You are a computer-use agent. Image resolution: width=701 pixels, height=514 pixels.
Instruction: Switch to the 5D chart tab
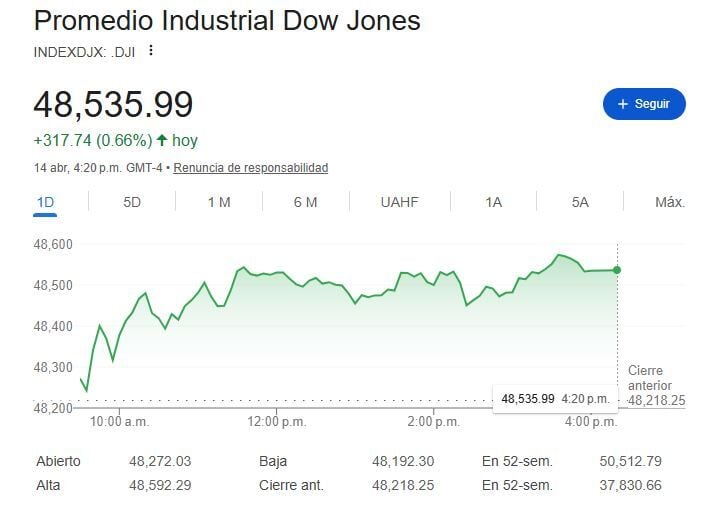(132, 202)
